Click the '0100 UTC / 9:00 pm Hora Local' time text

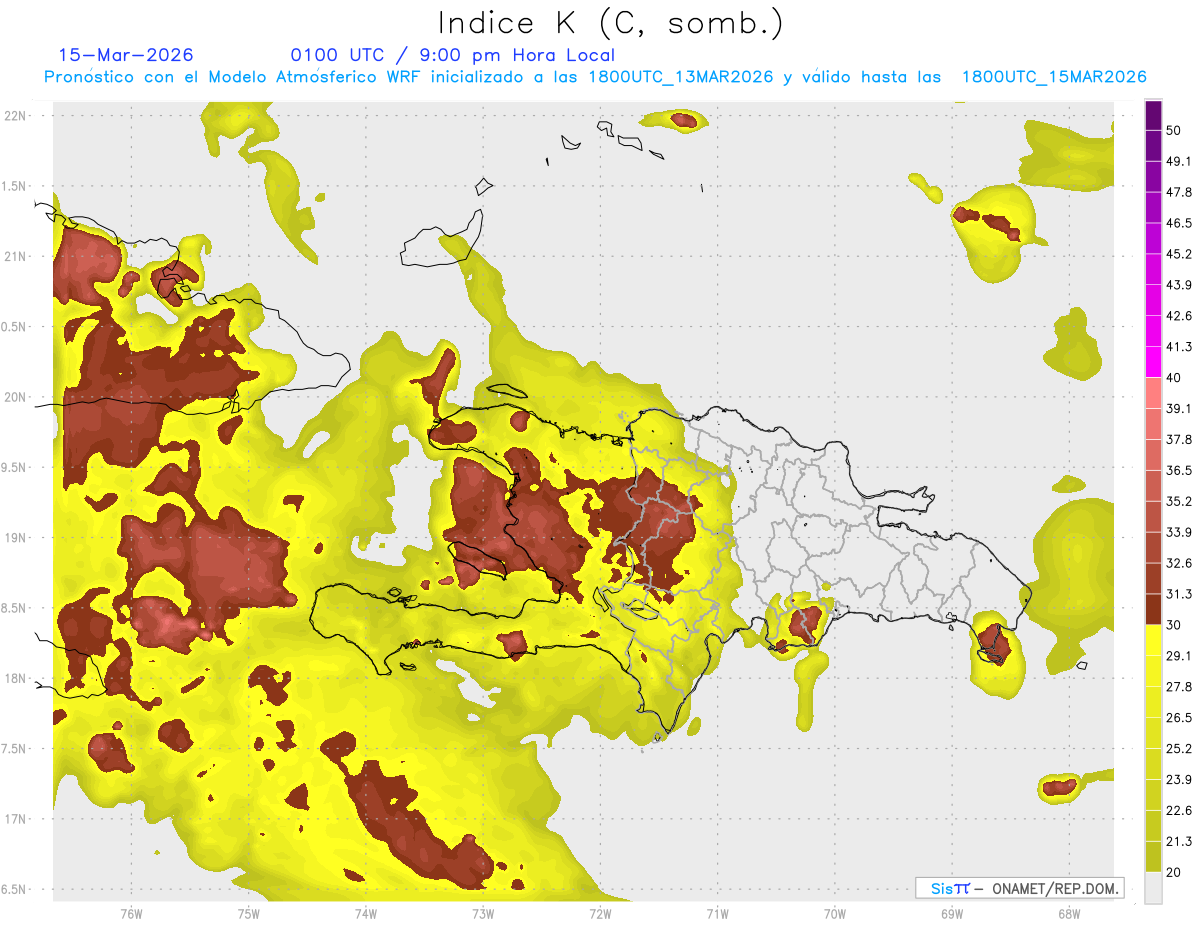point(452,55)
